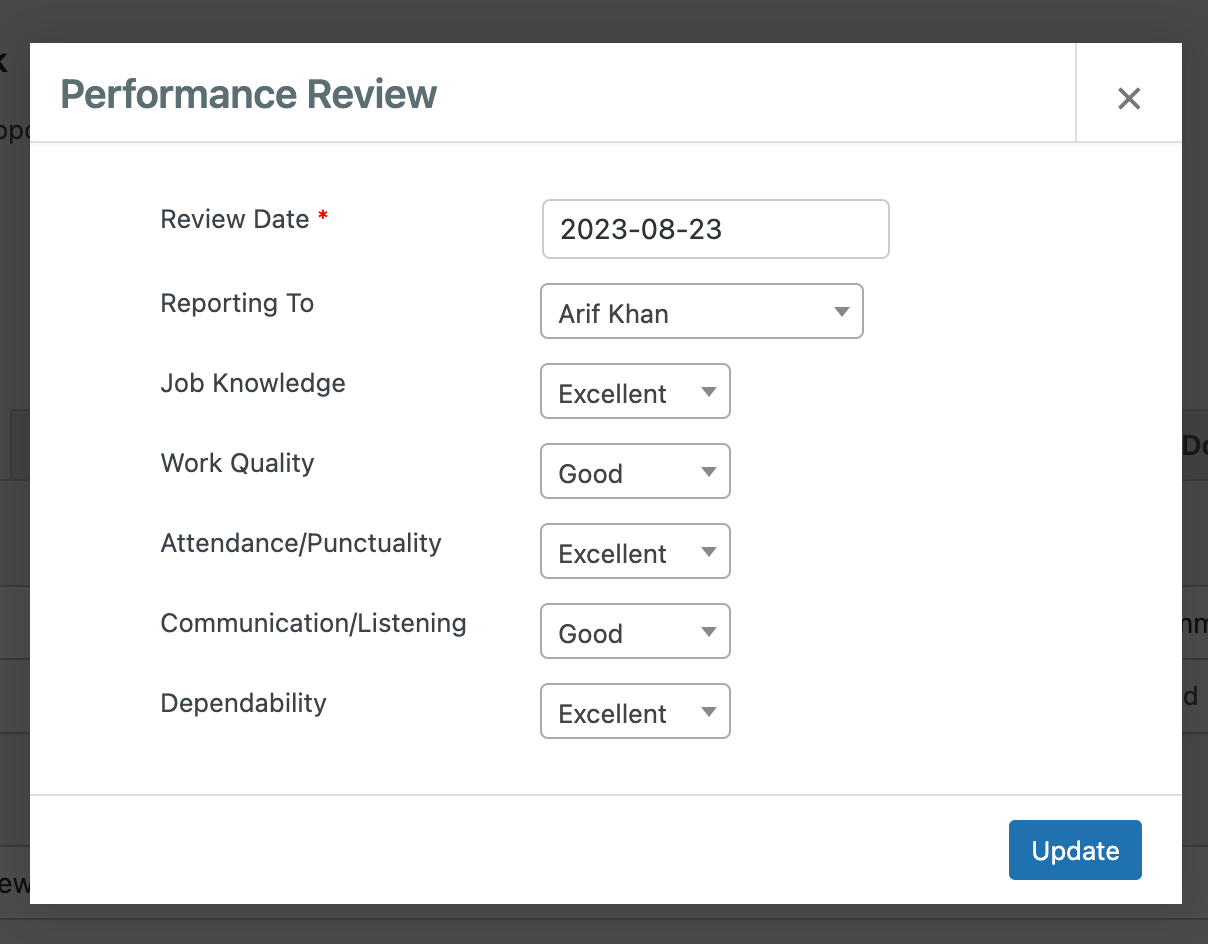Expand the Work Quality rating selector

(635, 471)
